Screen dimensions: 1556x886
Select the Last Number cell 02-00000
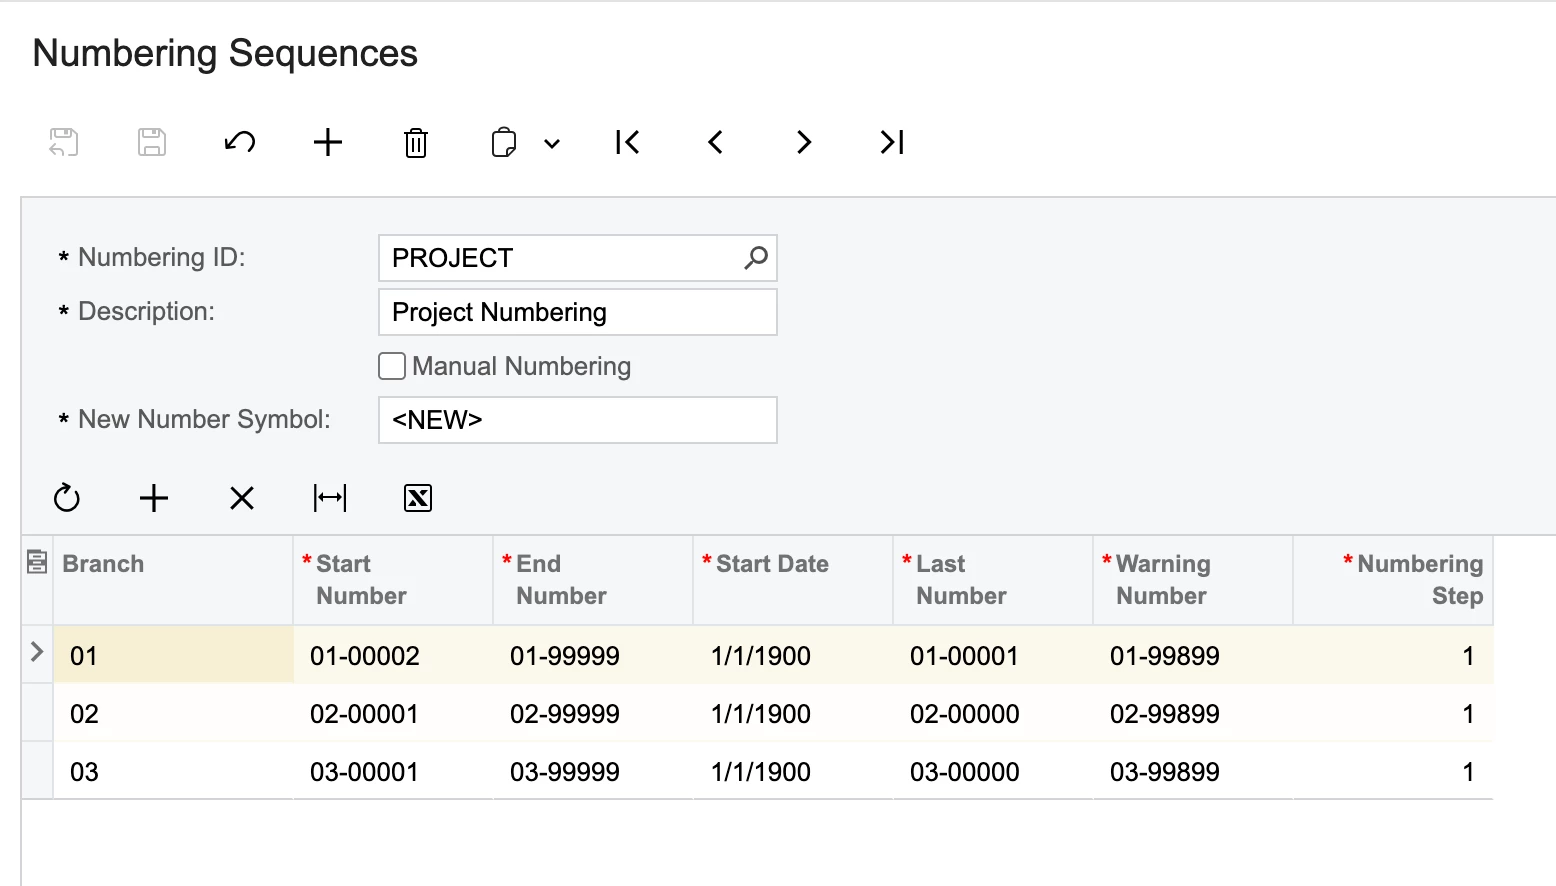[x=965, y=714]
